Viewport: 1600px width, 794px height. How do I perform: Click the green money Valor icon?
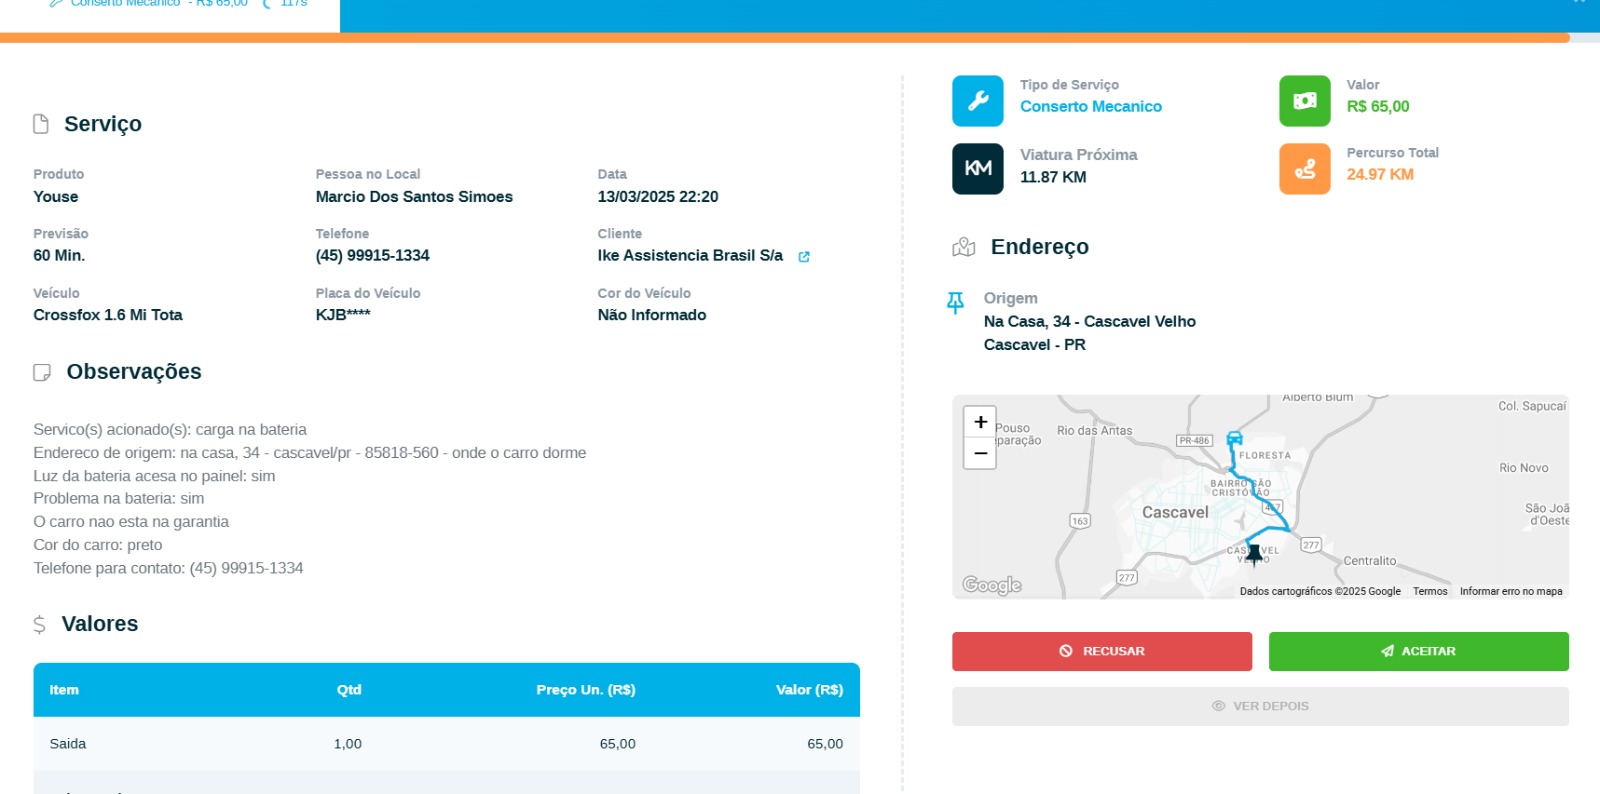click(x=1304, y=101)
